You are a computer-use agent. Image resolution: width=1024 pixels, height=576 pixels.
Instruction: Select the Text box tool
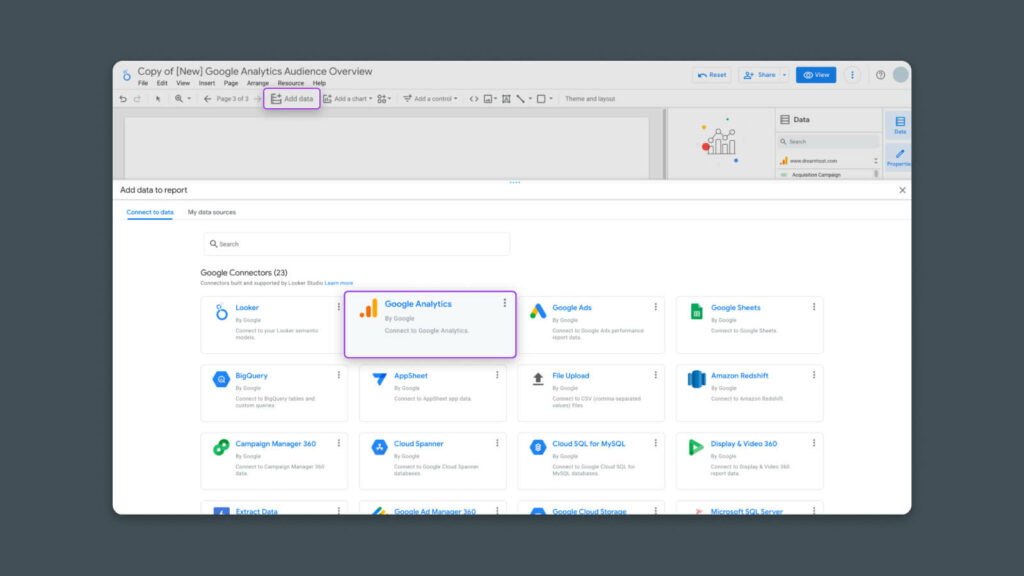(x=507, y=98)
